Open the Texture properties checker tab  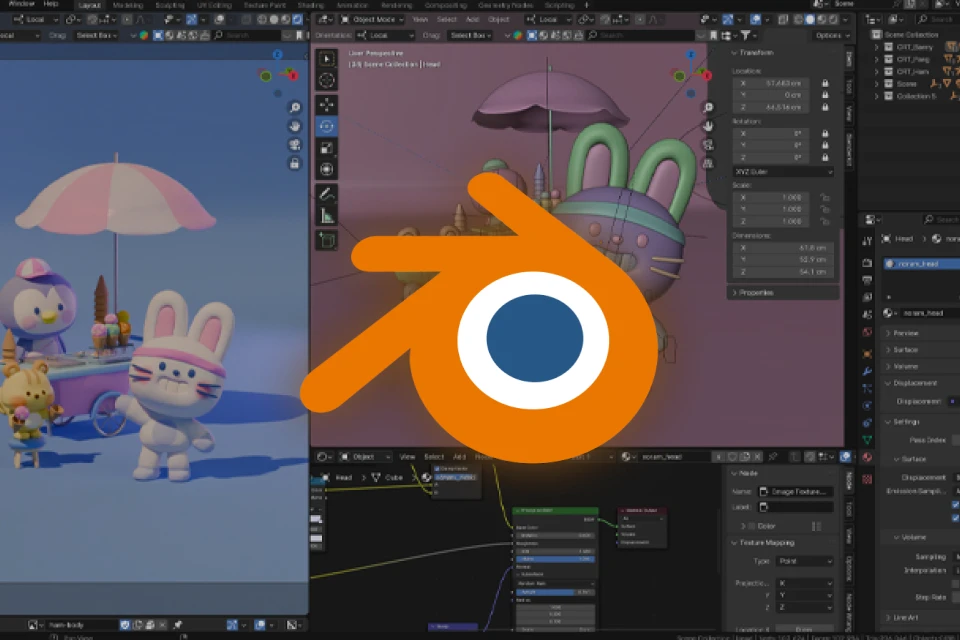coord(867,479)
